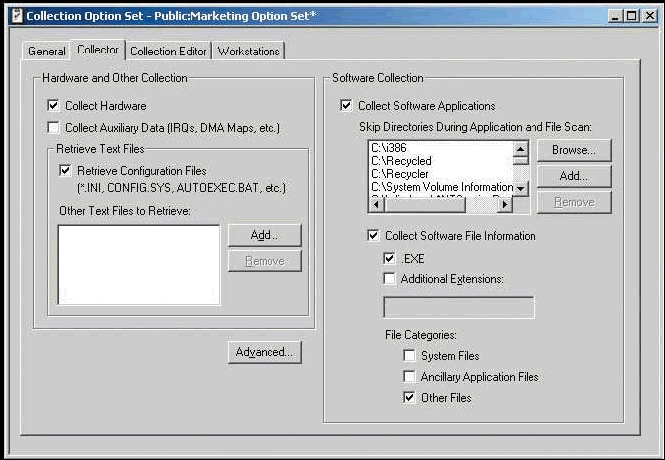Click Remove next to skip directories list
The image size is (665, 460).
click(574, 202)
